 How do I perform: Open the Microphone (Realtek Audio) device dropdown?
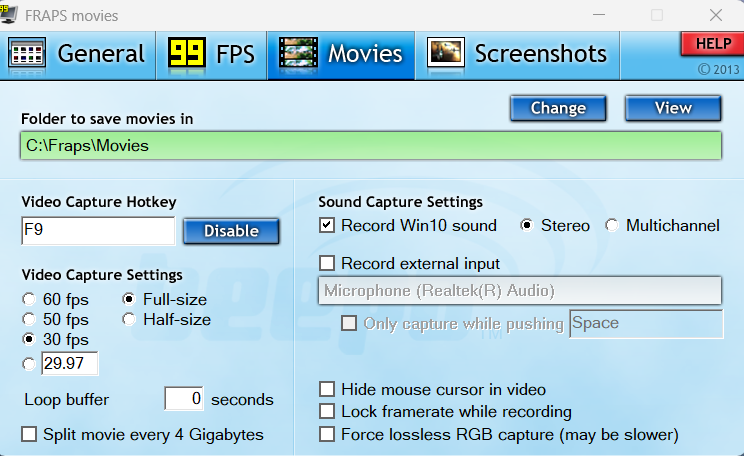coord(520,290)
